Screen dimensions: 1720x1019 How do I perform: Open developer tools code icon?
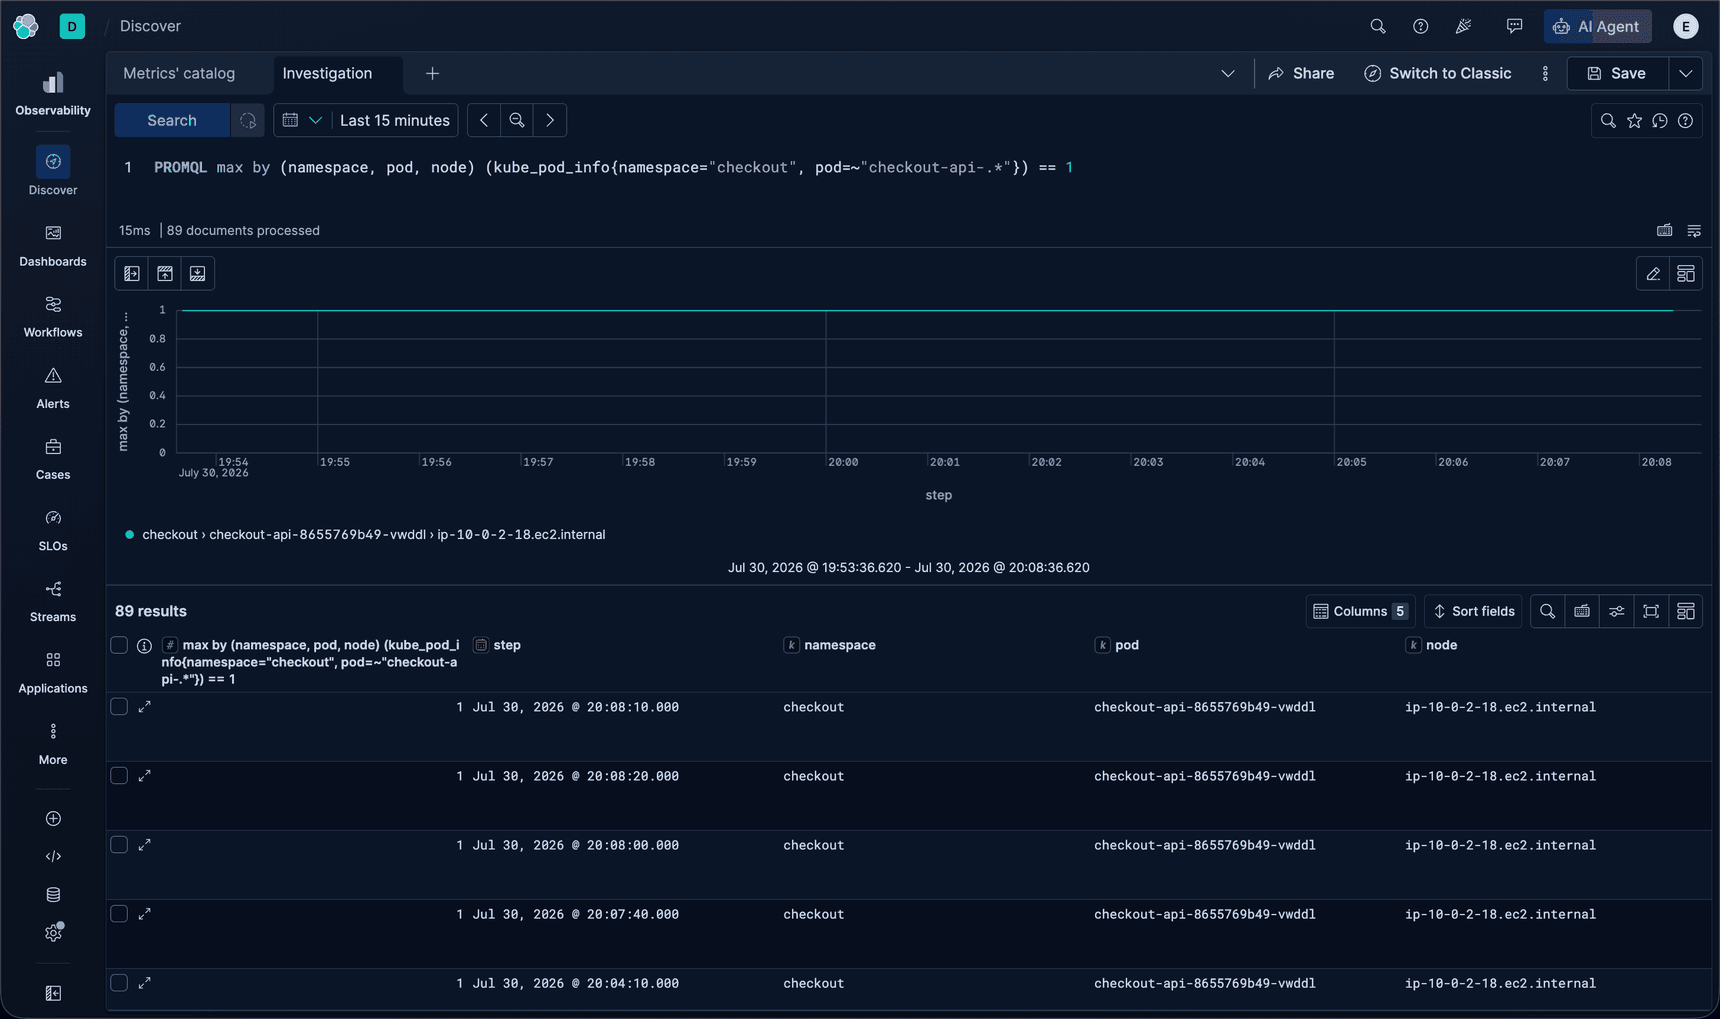[53, 856]
